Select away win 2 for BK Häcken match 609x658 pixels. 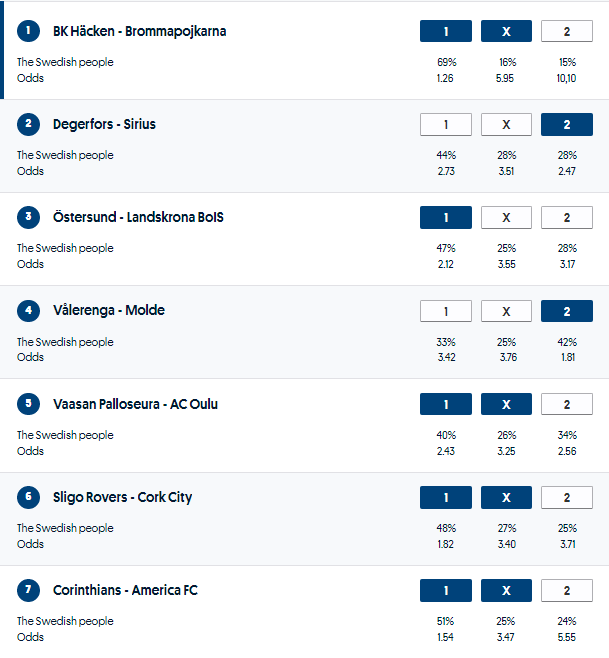[566, 31]
